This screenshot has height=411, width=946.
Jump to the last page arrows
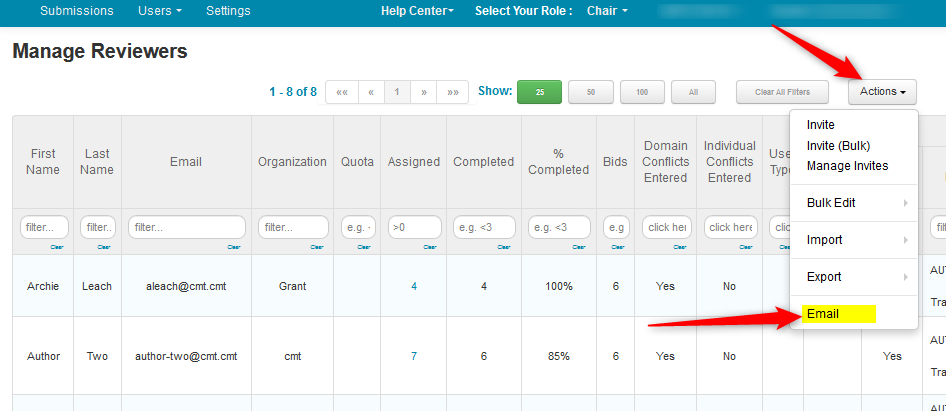click(452, 92)
